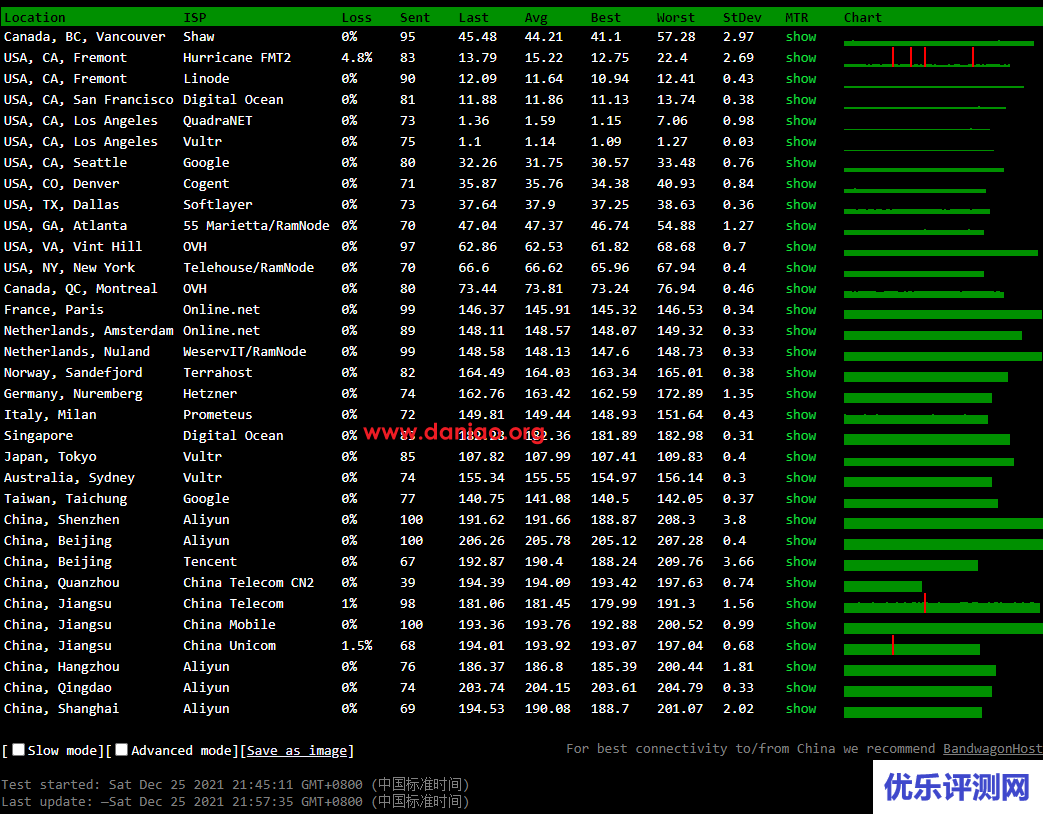
Task: Show MTR for Norway Sandefjord Terrahost
Action: [x=801, y=372]
